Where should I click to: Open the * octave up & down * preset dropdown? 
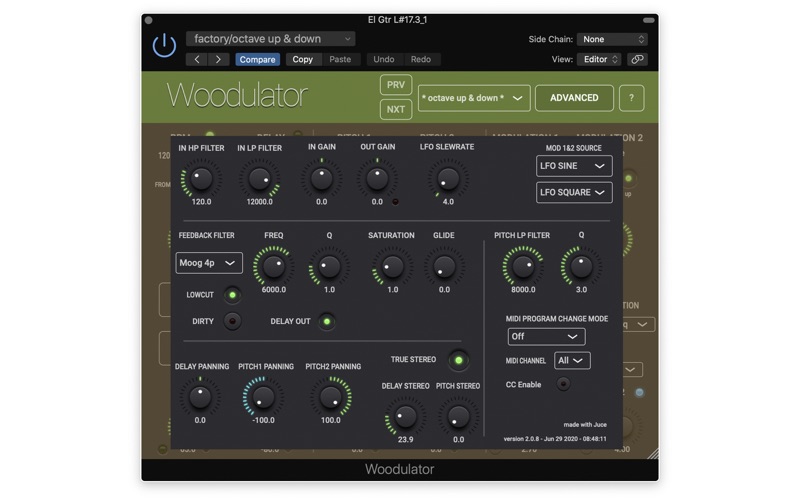[x=474, y=97]
